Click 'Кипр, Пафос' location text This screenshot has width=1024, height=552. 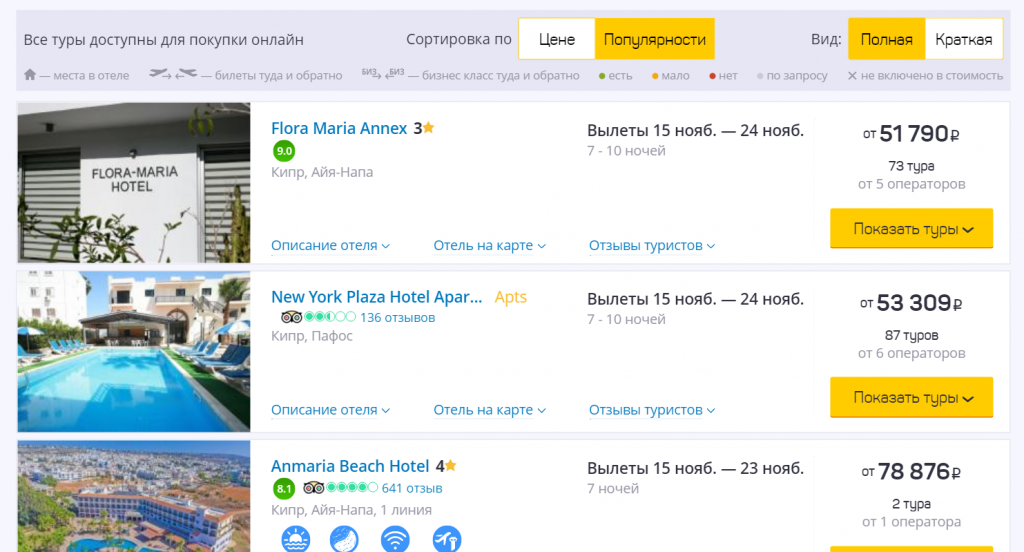coord(312,336)
